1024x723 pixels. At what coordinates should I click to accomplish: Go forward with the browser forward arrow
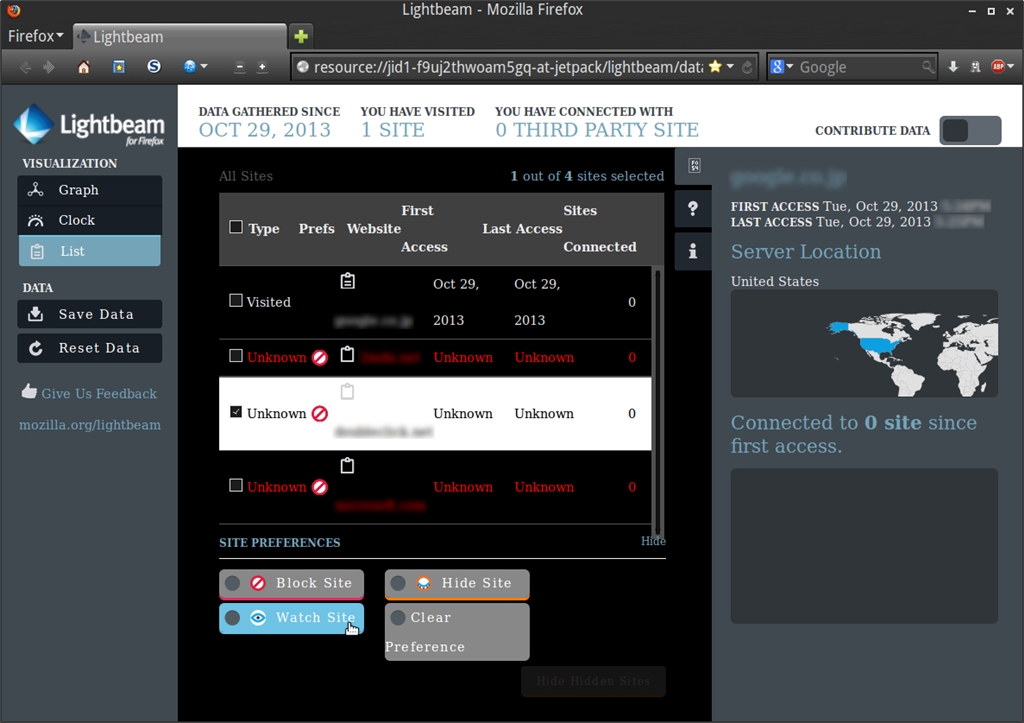(x=49, y=67)
